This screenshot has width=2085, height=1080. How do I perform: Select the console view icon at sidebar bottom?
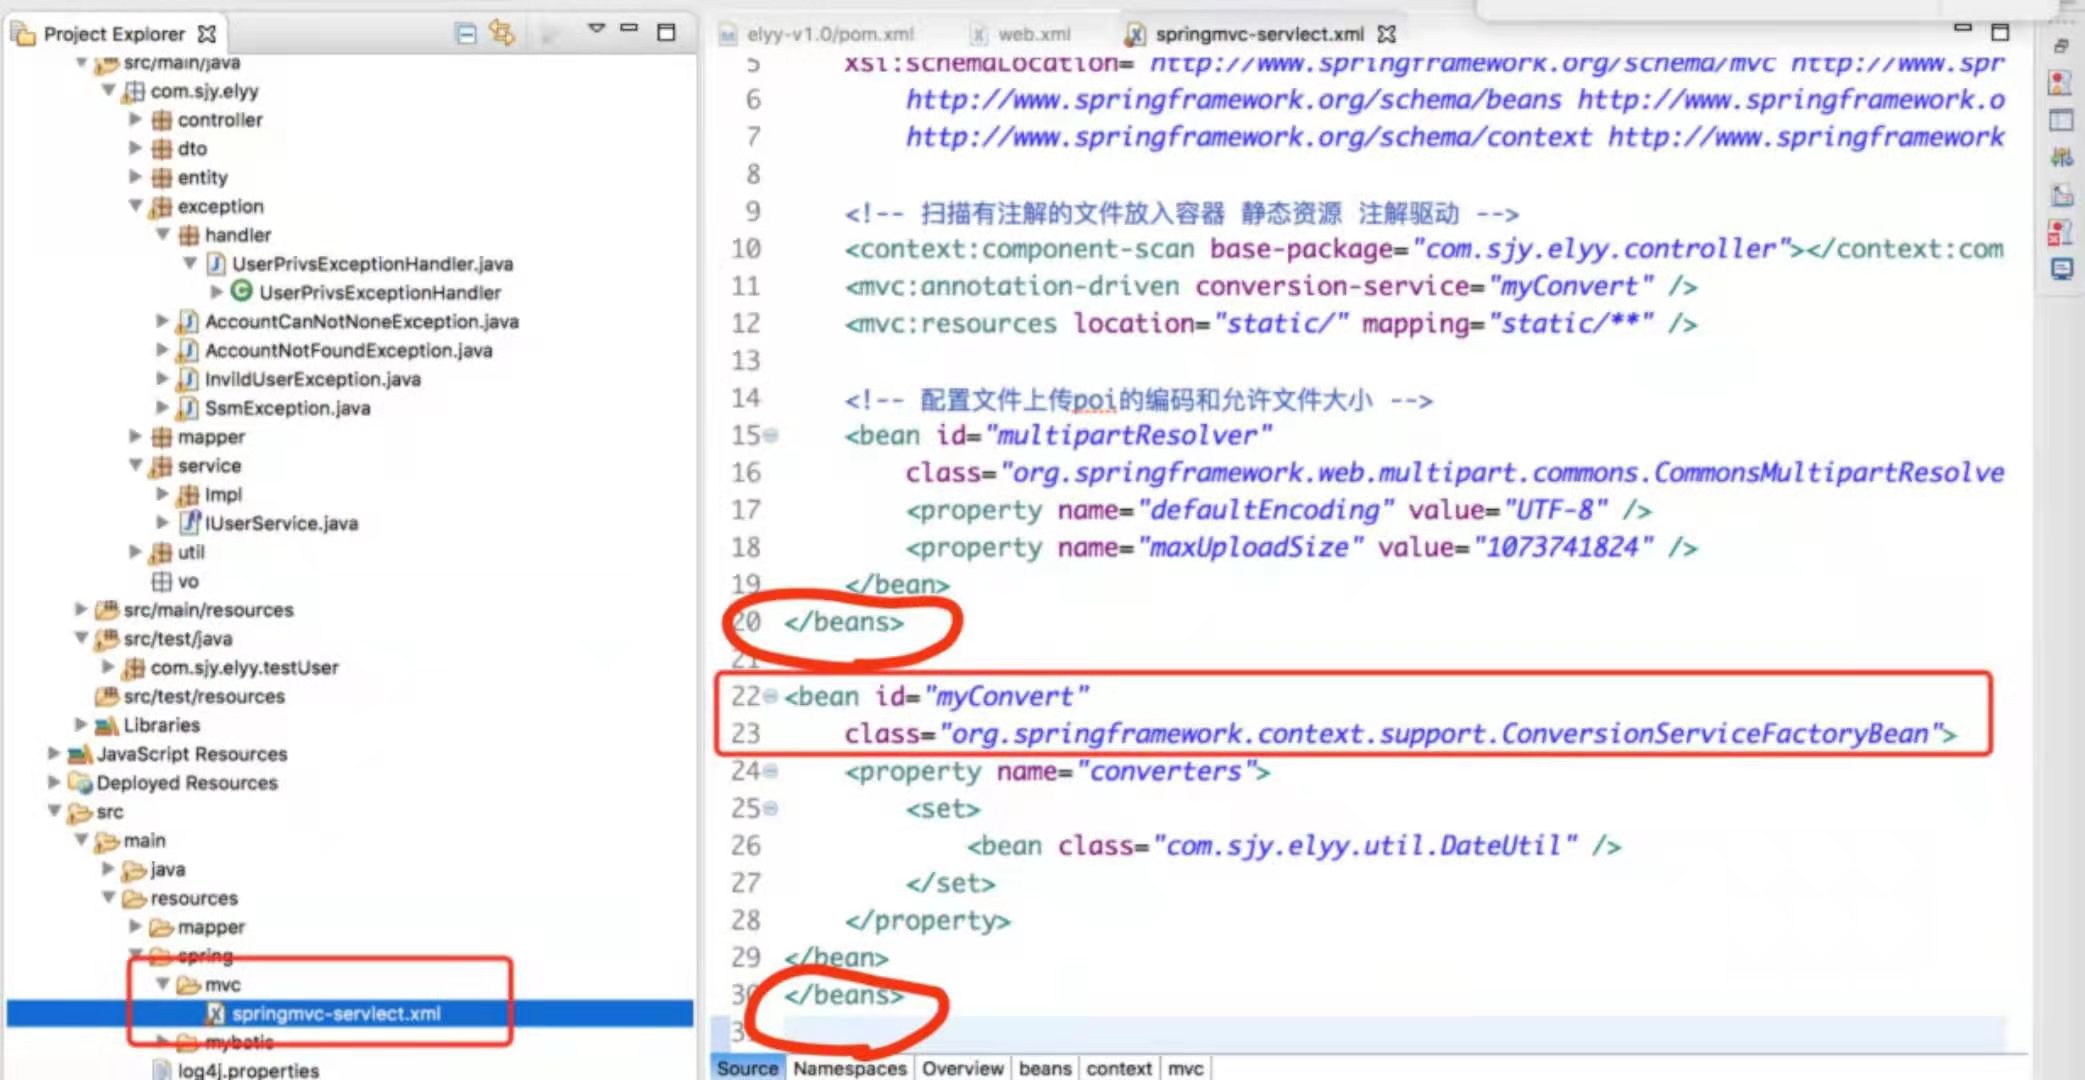point(2060,268)
